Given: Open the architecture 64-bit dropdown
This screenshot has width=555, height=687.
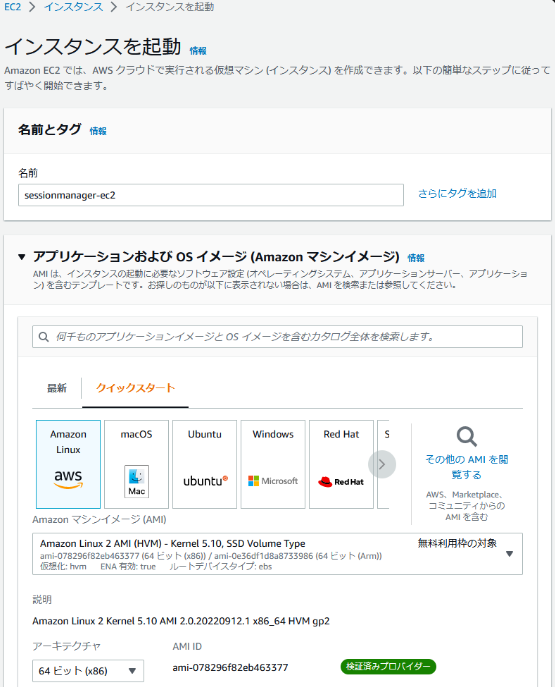Looking at the screenshot, I should point(88,671).
